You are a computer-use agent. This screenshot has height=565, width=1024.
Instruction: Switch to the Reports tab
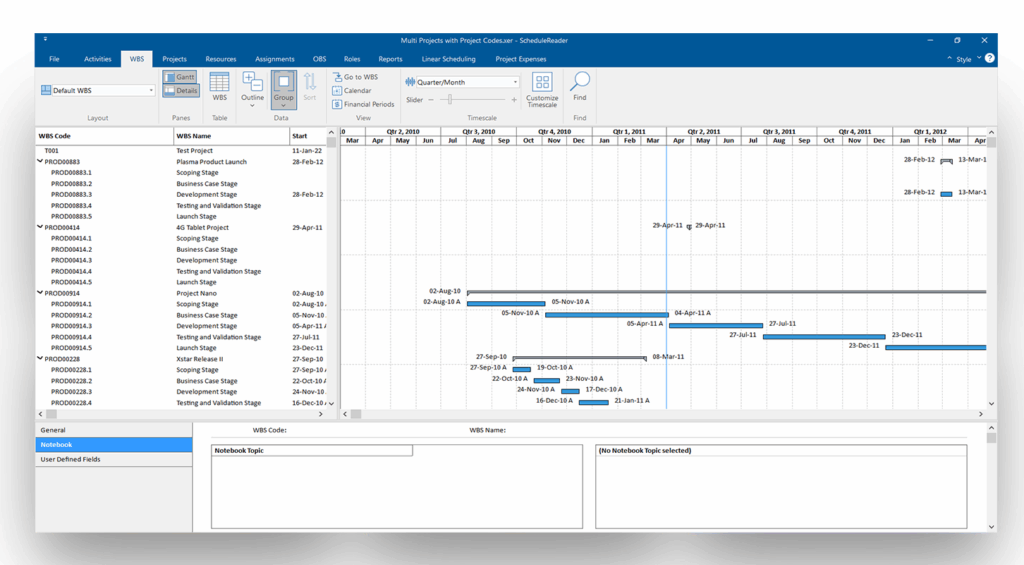click(391, 59)
